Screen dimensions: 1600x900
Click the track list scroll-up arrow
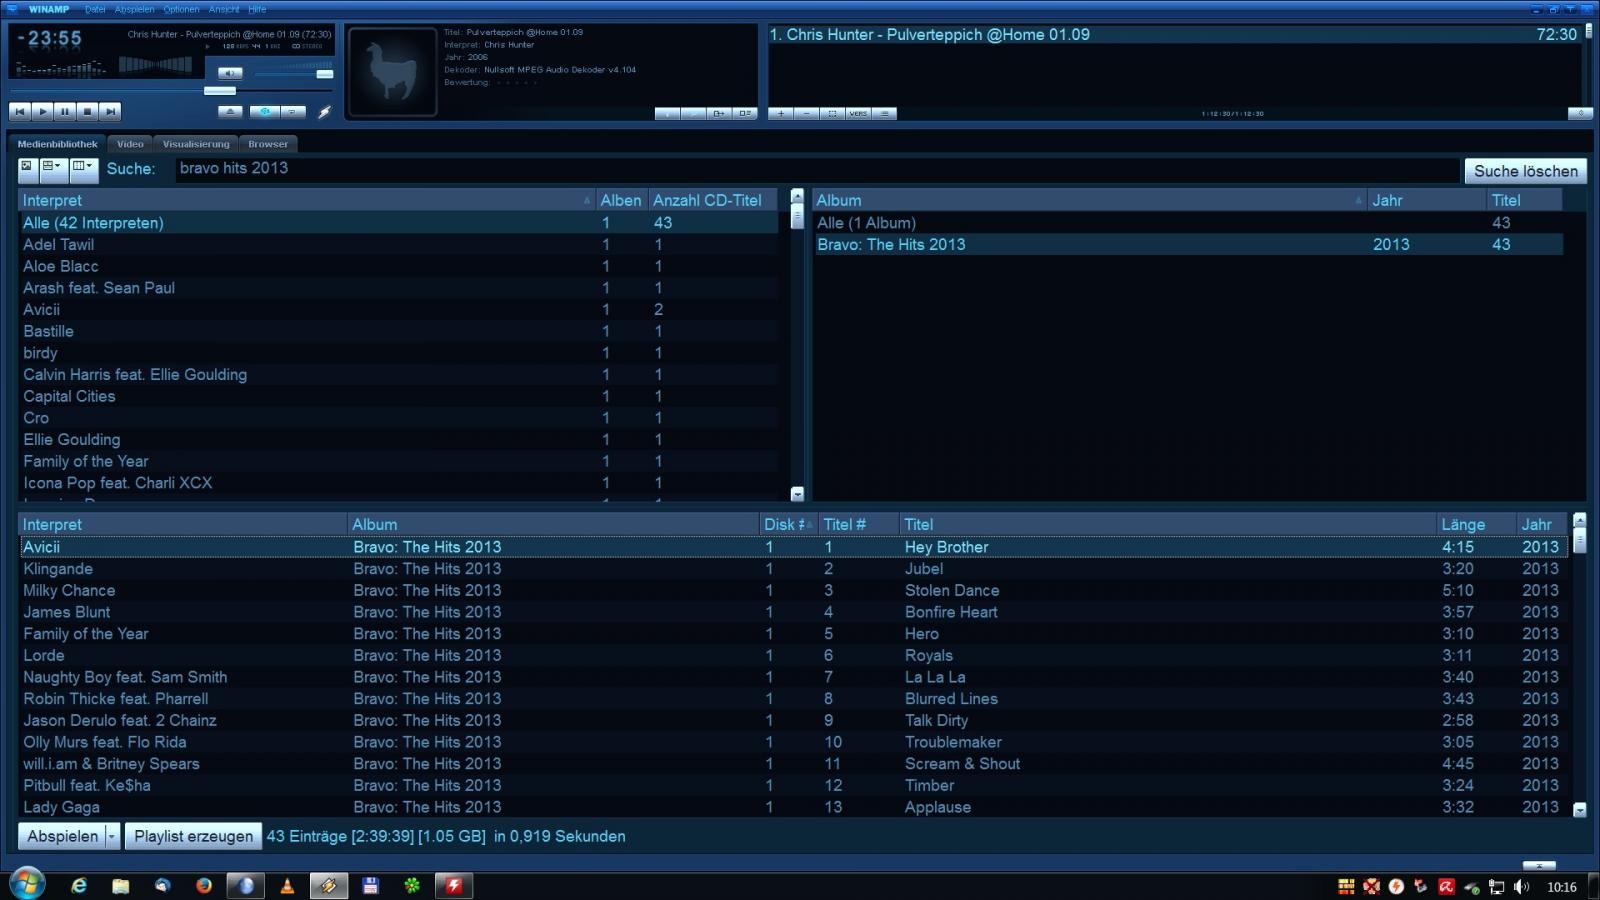(1580, 520)
